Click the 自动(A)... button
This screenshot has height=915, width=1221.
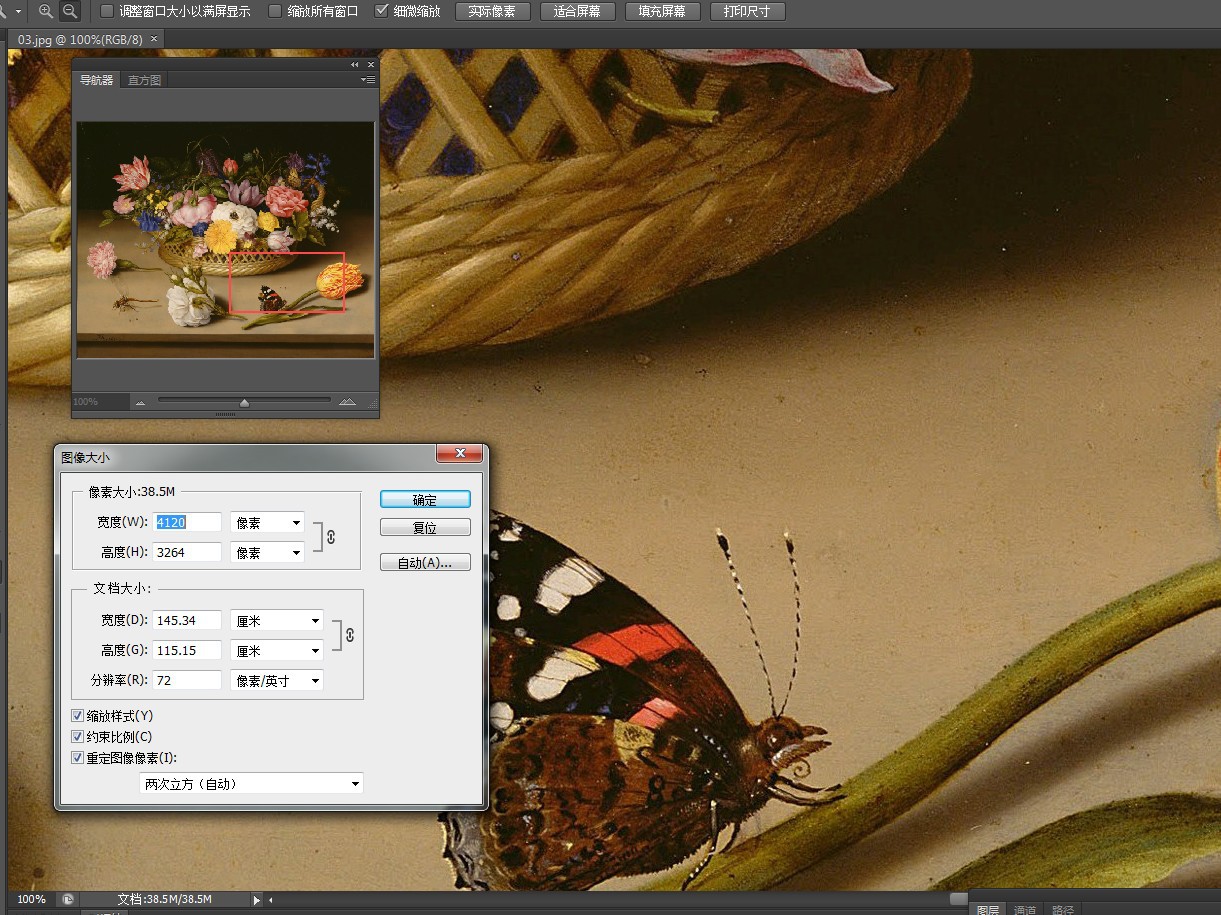(425, 563)
